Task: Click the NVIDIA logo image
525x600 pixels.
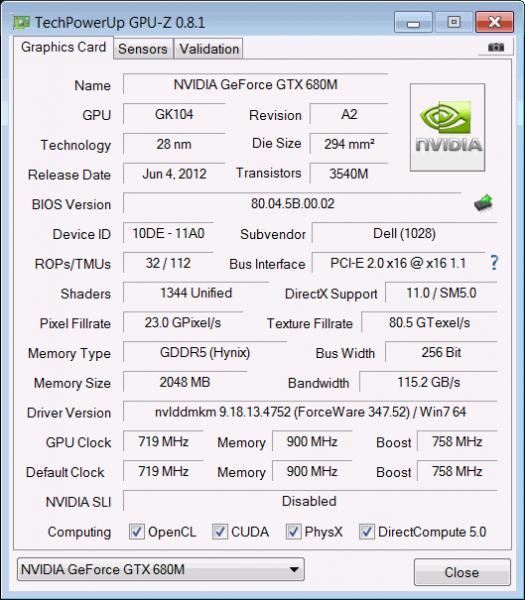Action: pos(447,127)
